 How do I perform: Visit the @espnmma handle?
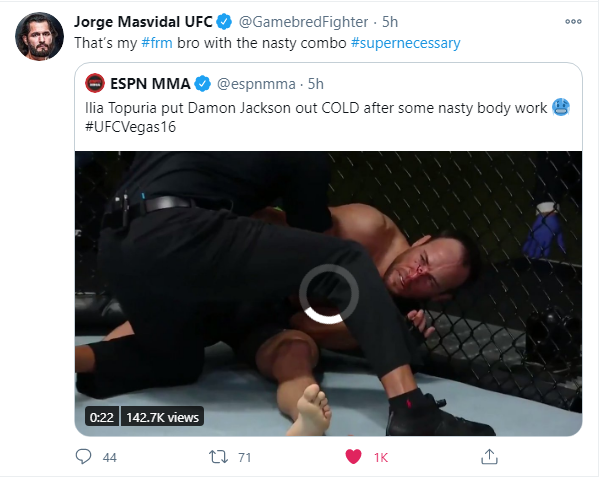(256, 84)
